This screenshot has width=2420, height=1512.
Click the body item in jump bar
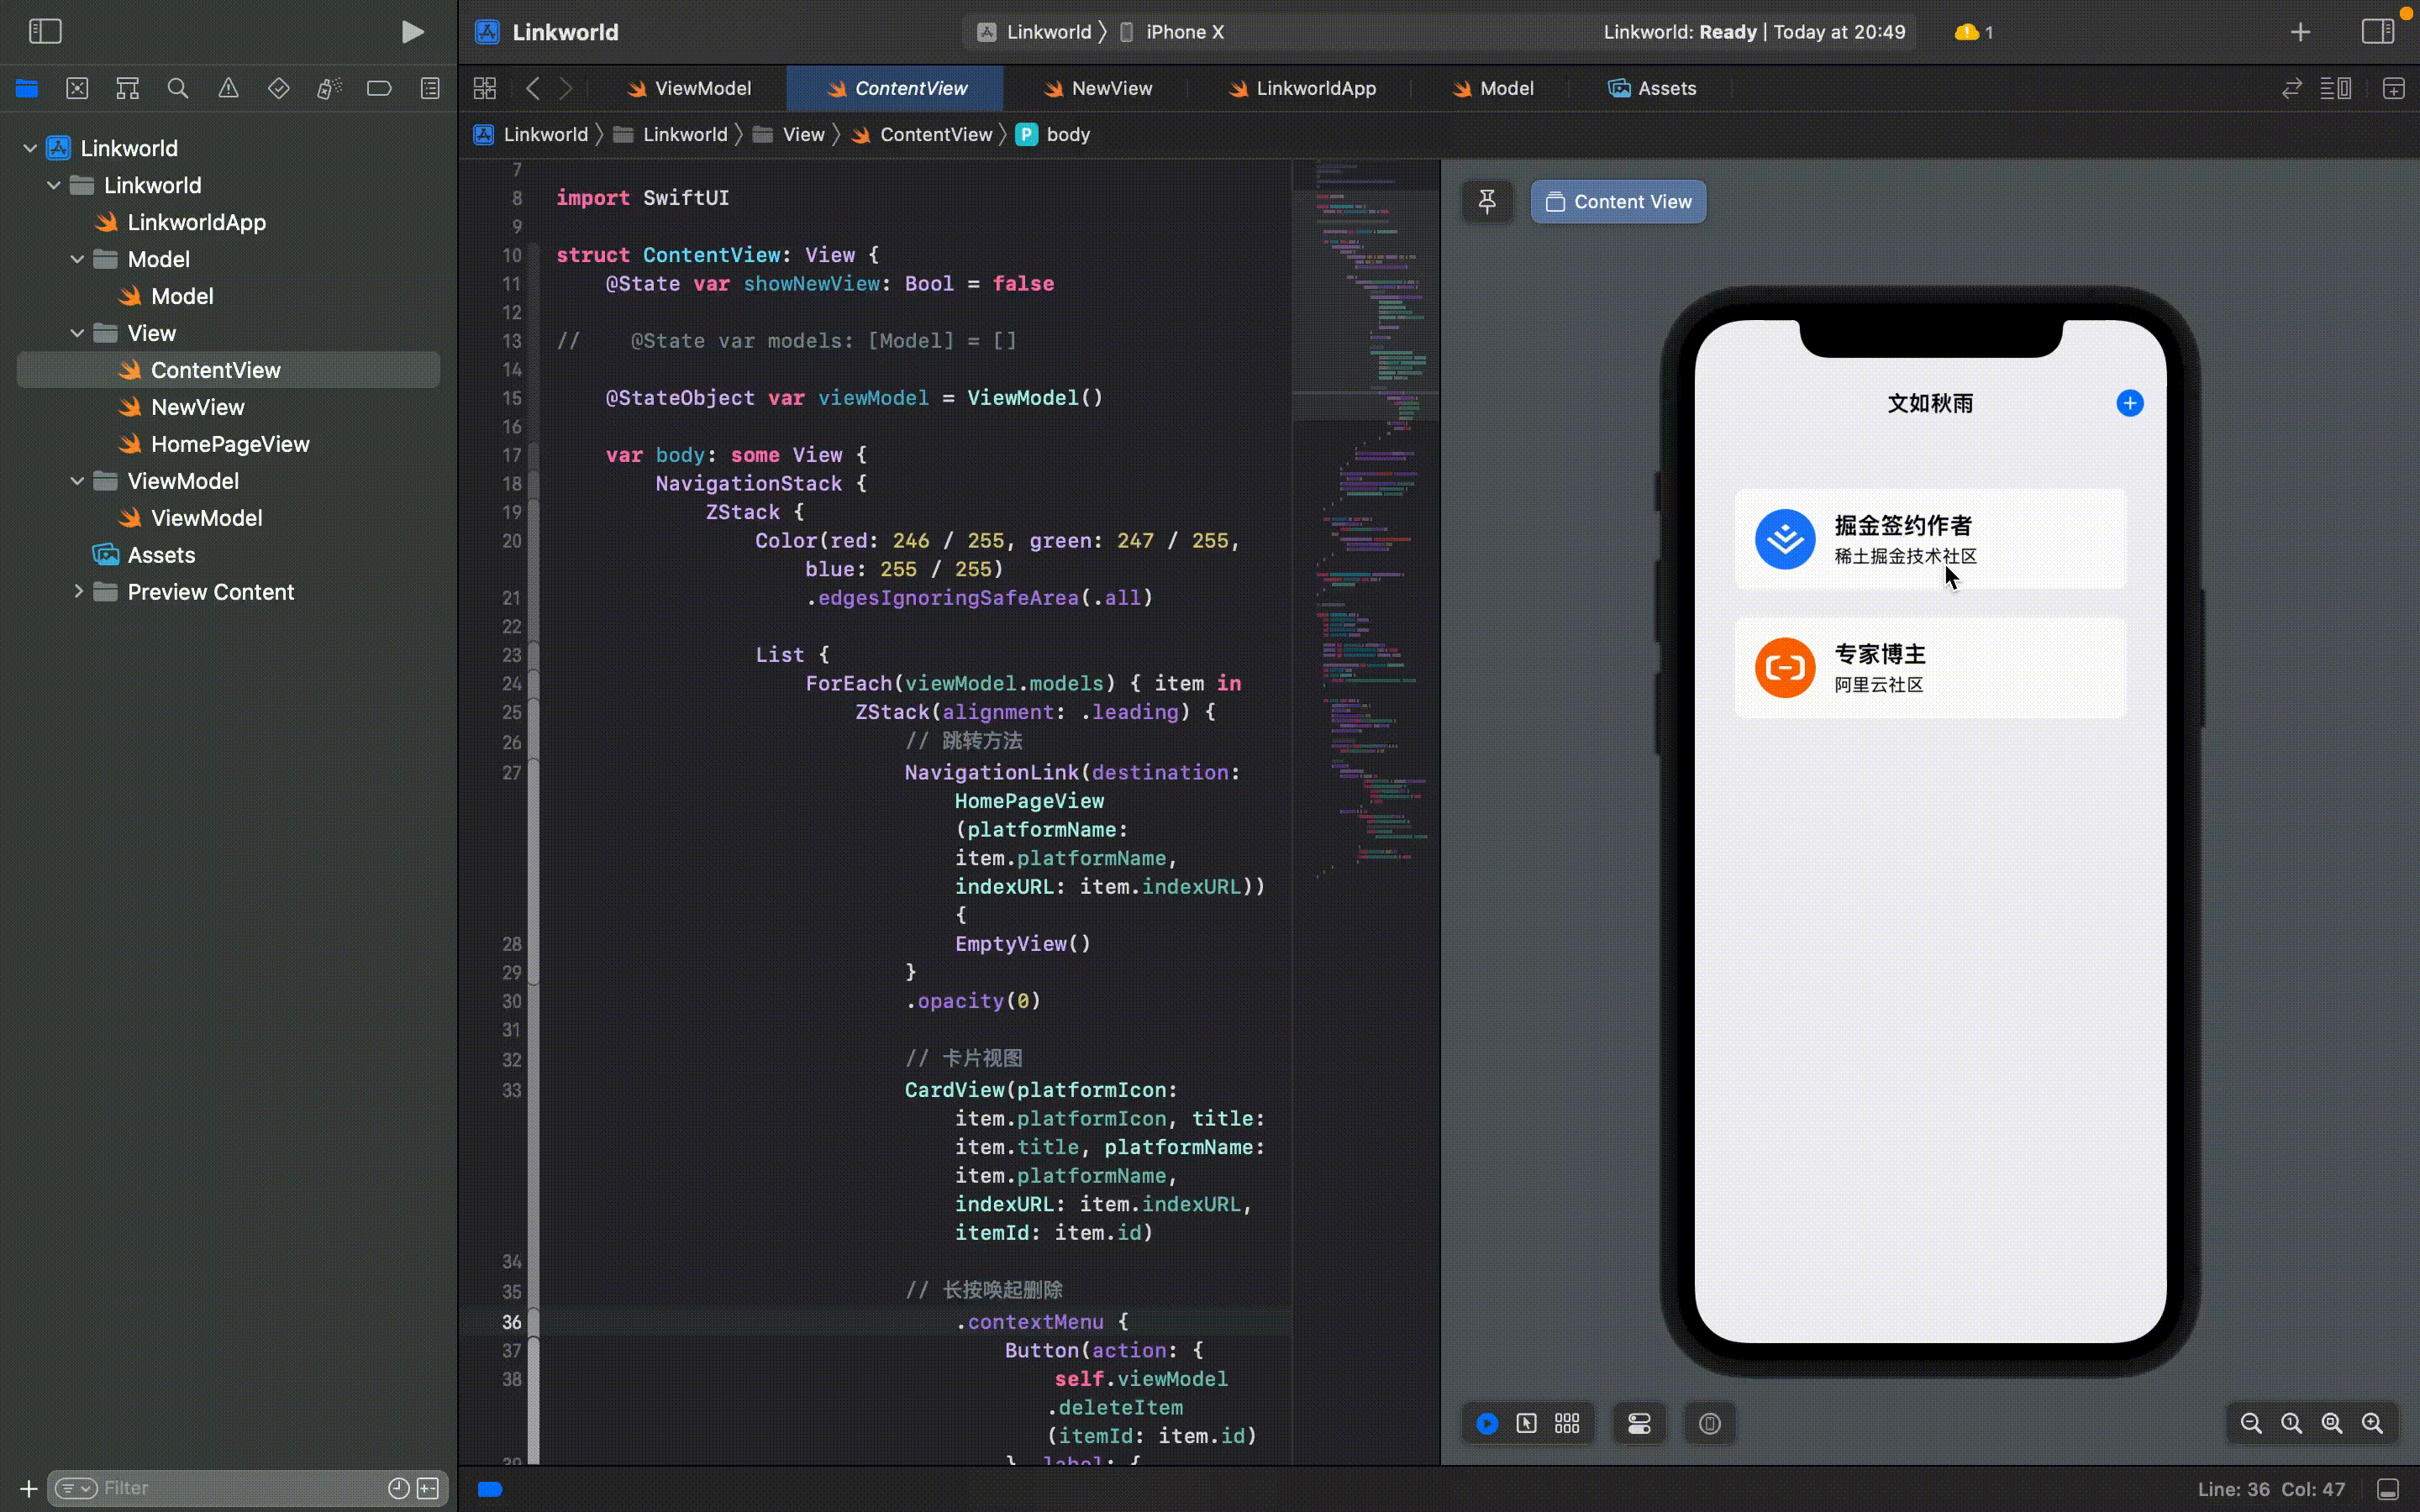pyautogui.click(x=1054, y=135)
